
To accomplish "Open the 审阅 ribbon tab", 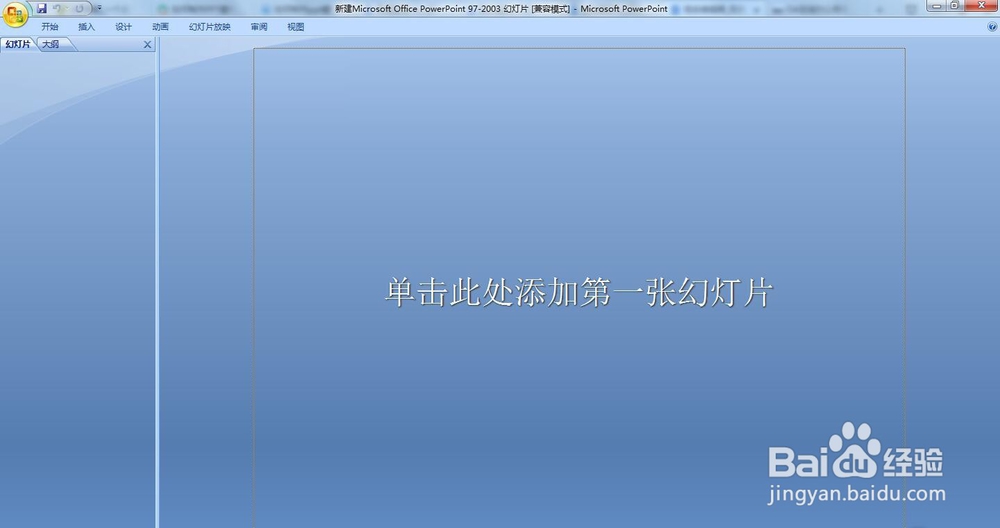I will pyautogui.click(x=259, y=27).
